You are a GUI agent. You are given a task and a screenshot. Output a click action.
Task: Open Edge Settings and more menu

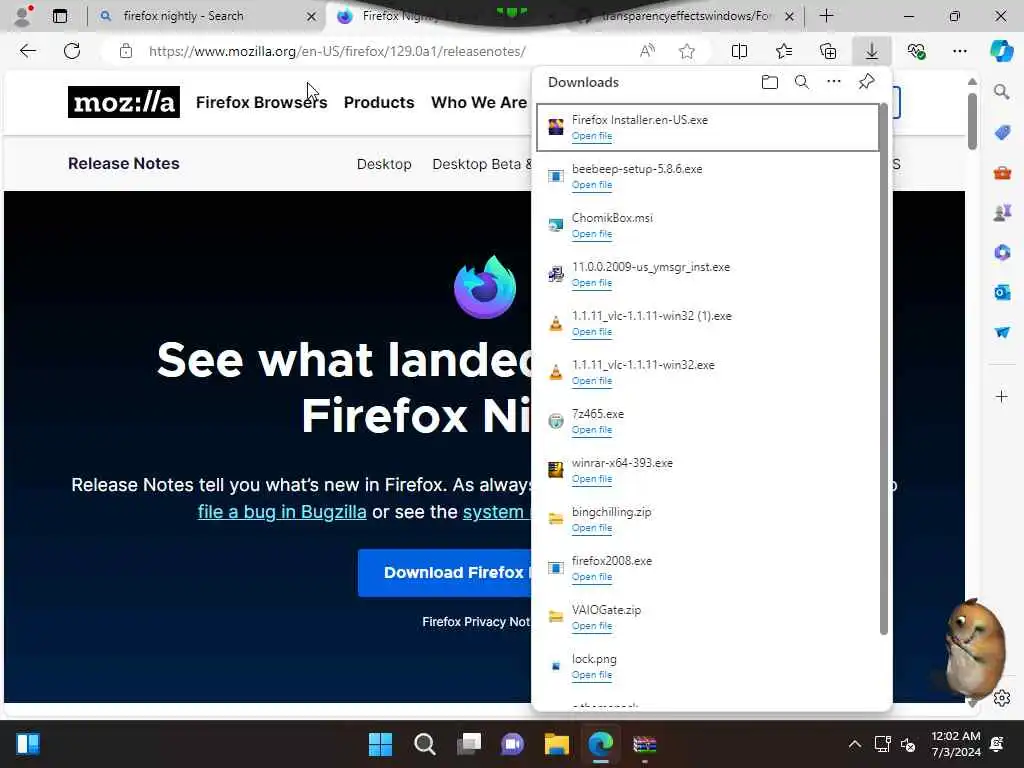[x=959, y=51]
